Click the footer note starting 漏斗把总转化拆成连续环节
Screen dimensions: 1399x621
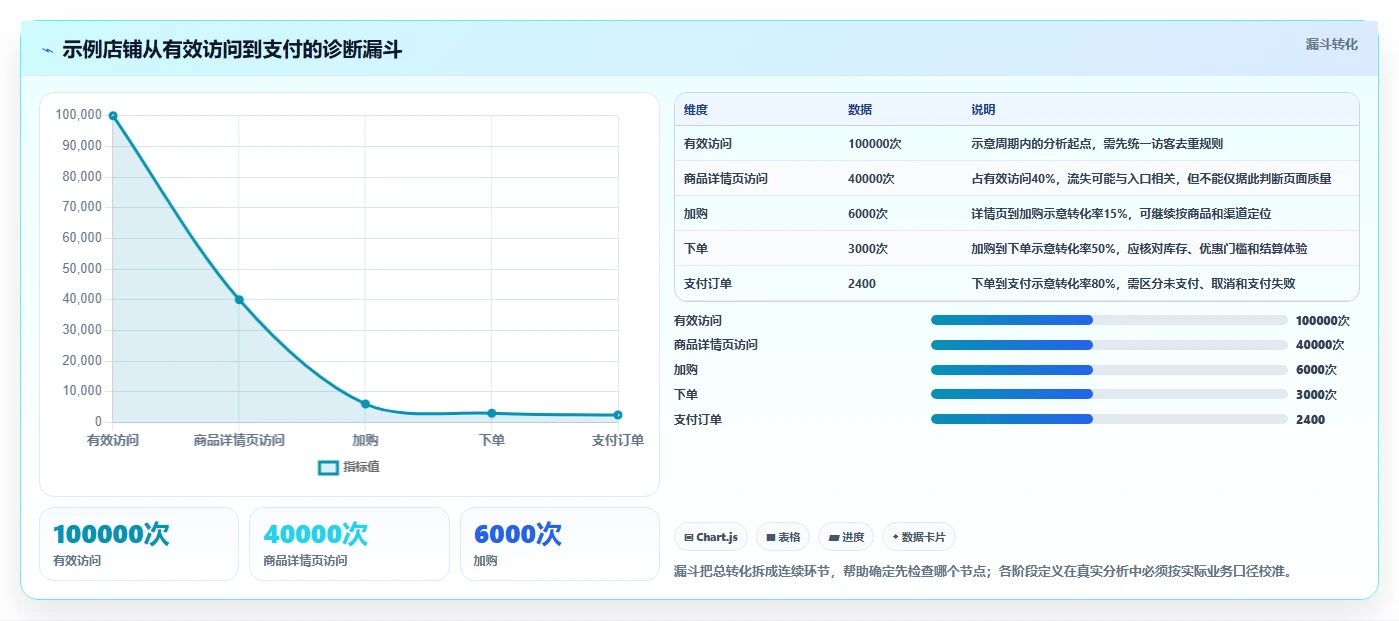(x=984, y=572)
